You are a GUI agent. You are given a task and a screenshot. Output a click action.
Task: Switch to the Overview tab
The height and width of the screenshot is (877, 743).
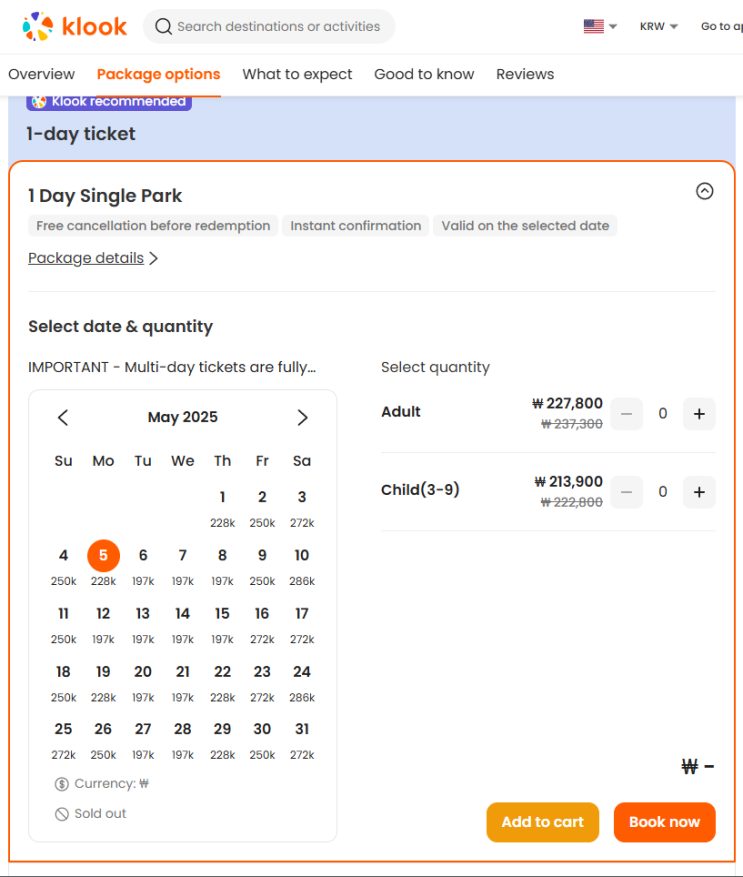click(x=41, y=74)
